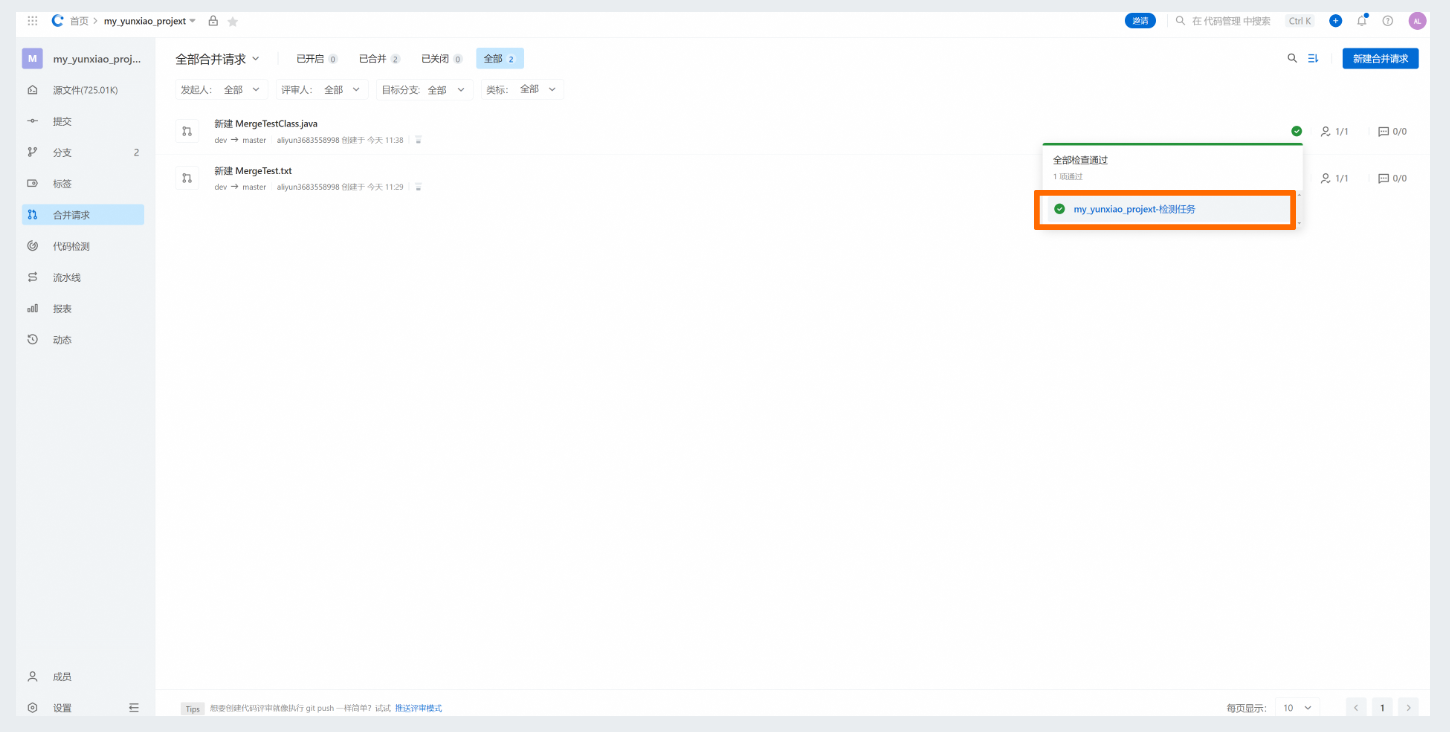This screenshot has height=732, width=1450.
Task: Select the 全部 tab with count 2
Action: pyautogui.click(x=500, y=59)
